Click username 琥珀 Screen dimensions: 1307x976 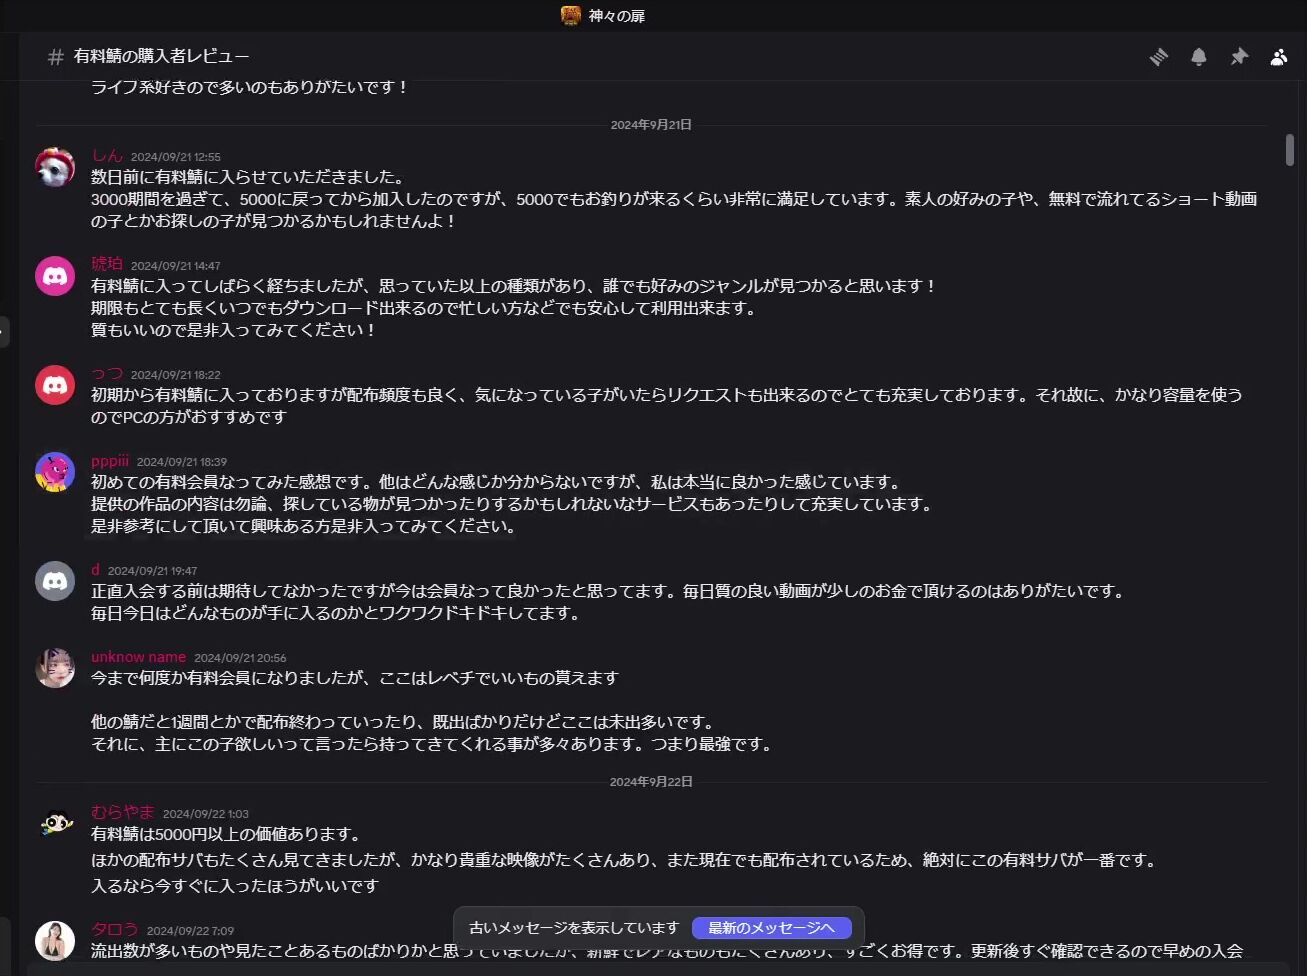coord(107,264)
